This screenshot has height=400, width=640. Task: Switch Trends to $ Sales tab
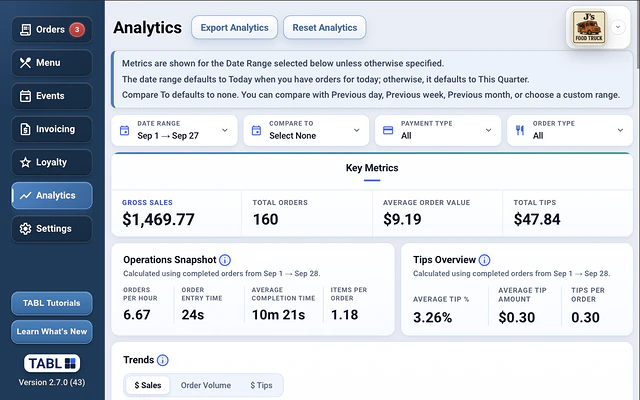[148, 385]
